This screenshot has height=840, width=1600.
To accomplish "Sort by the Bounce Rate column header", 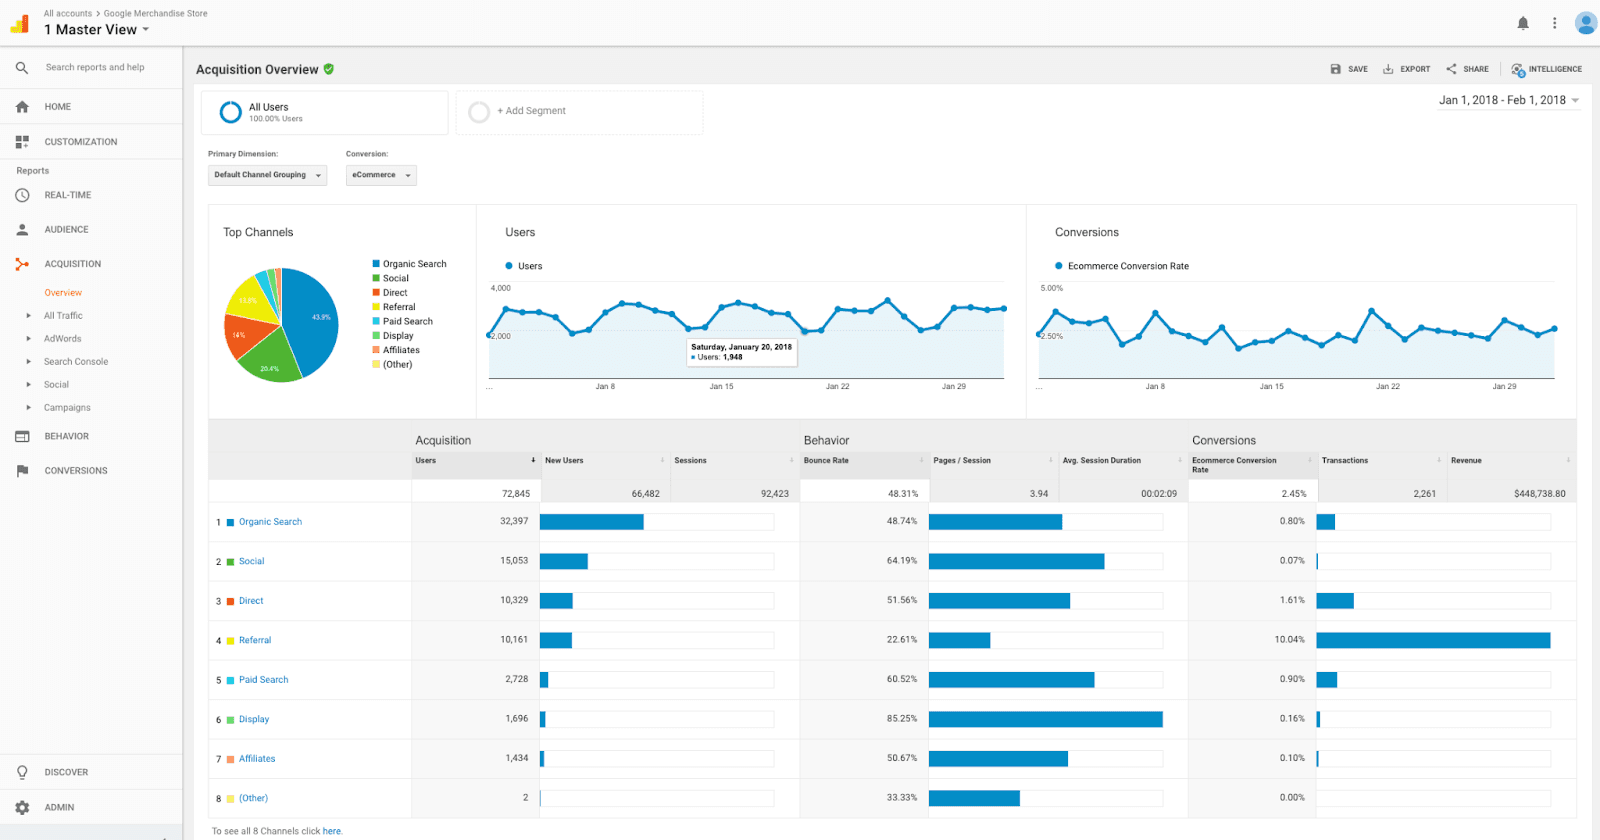I will coord(826,461).
